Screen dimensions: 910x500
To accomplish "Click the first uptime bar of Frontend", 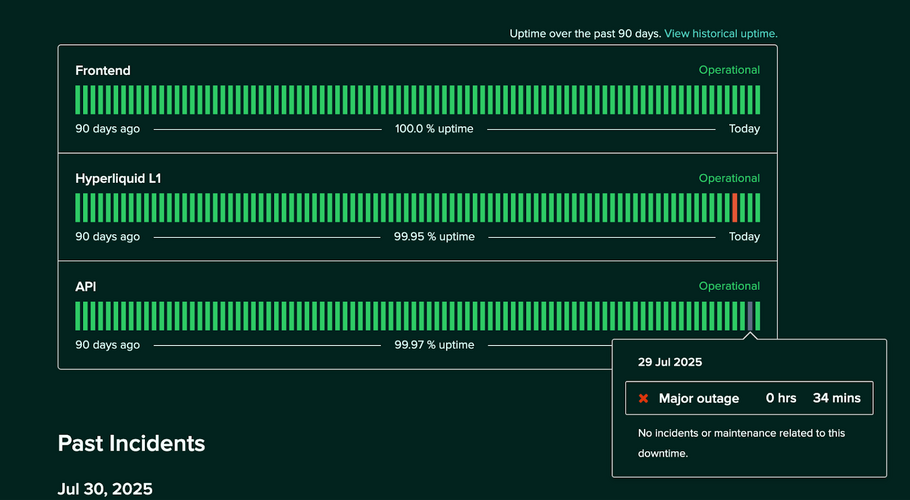I will 78,100.
